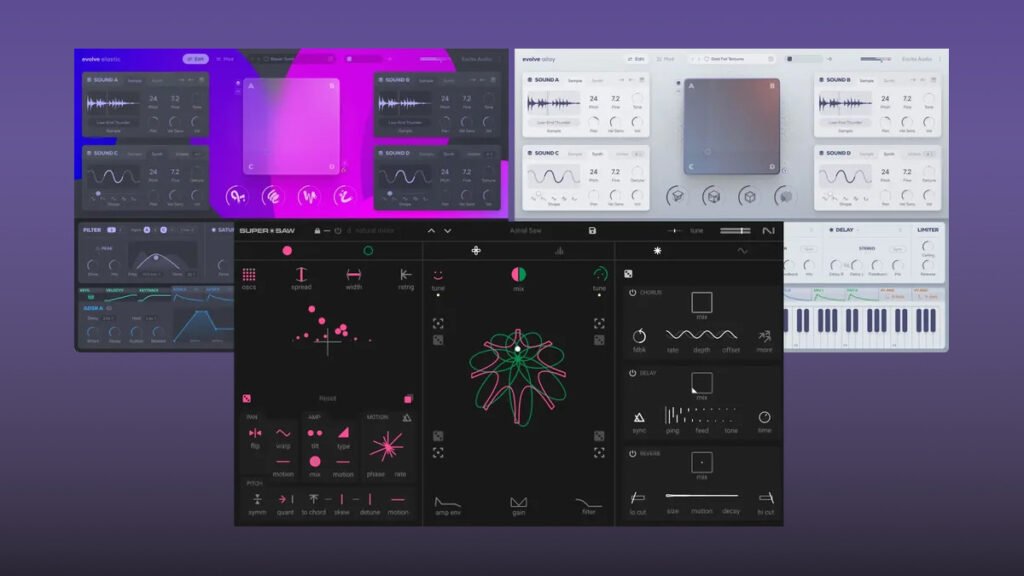Toggle the Sound A enable box in evolve elastic
This screenshot has width=1024, height=576.
[x=89, y=80]
